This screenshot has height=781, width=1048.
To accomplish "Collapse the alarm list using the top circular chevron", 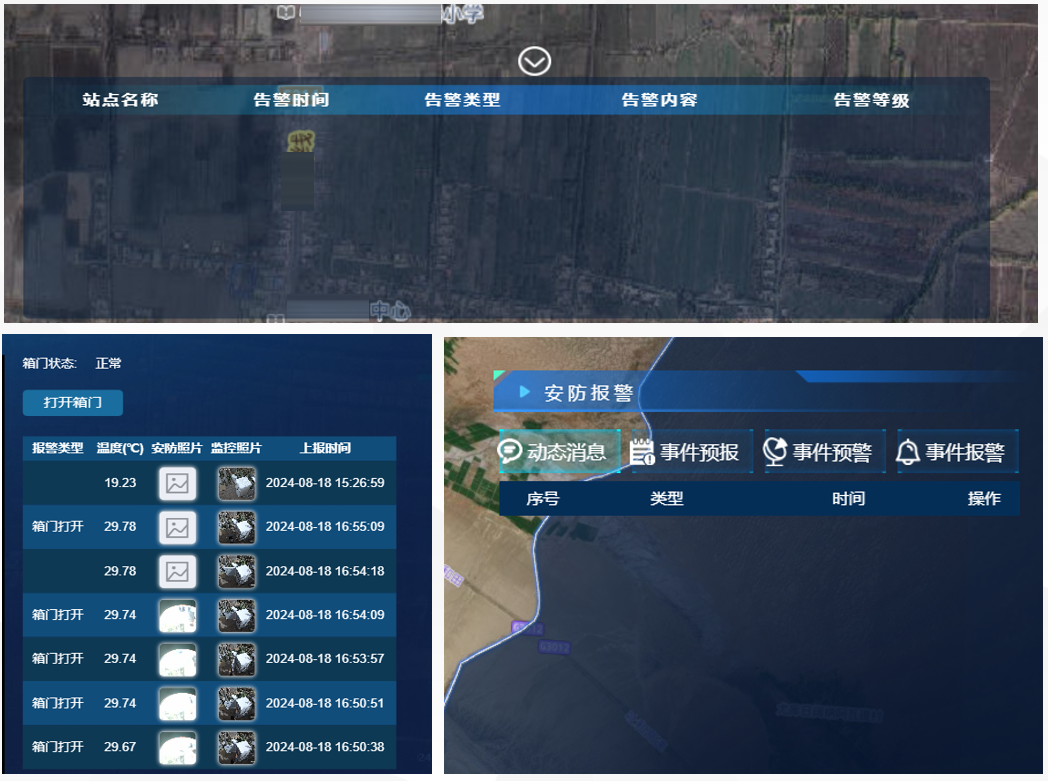I will pos(534,60).
